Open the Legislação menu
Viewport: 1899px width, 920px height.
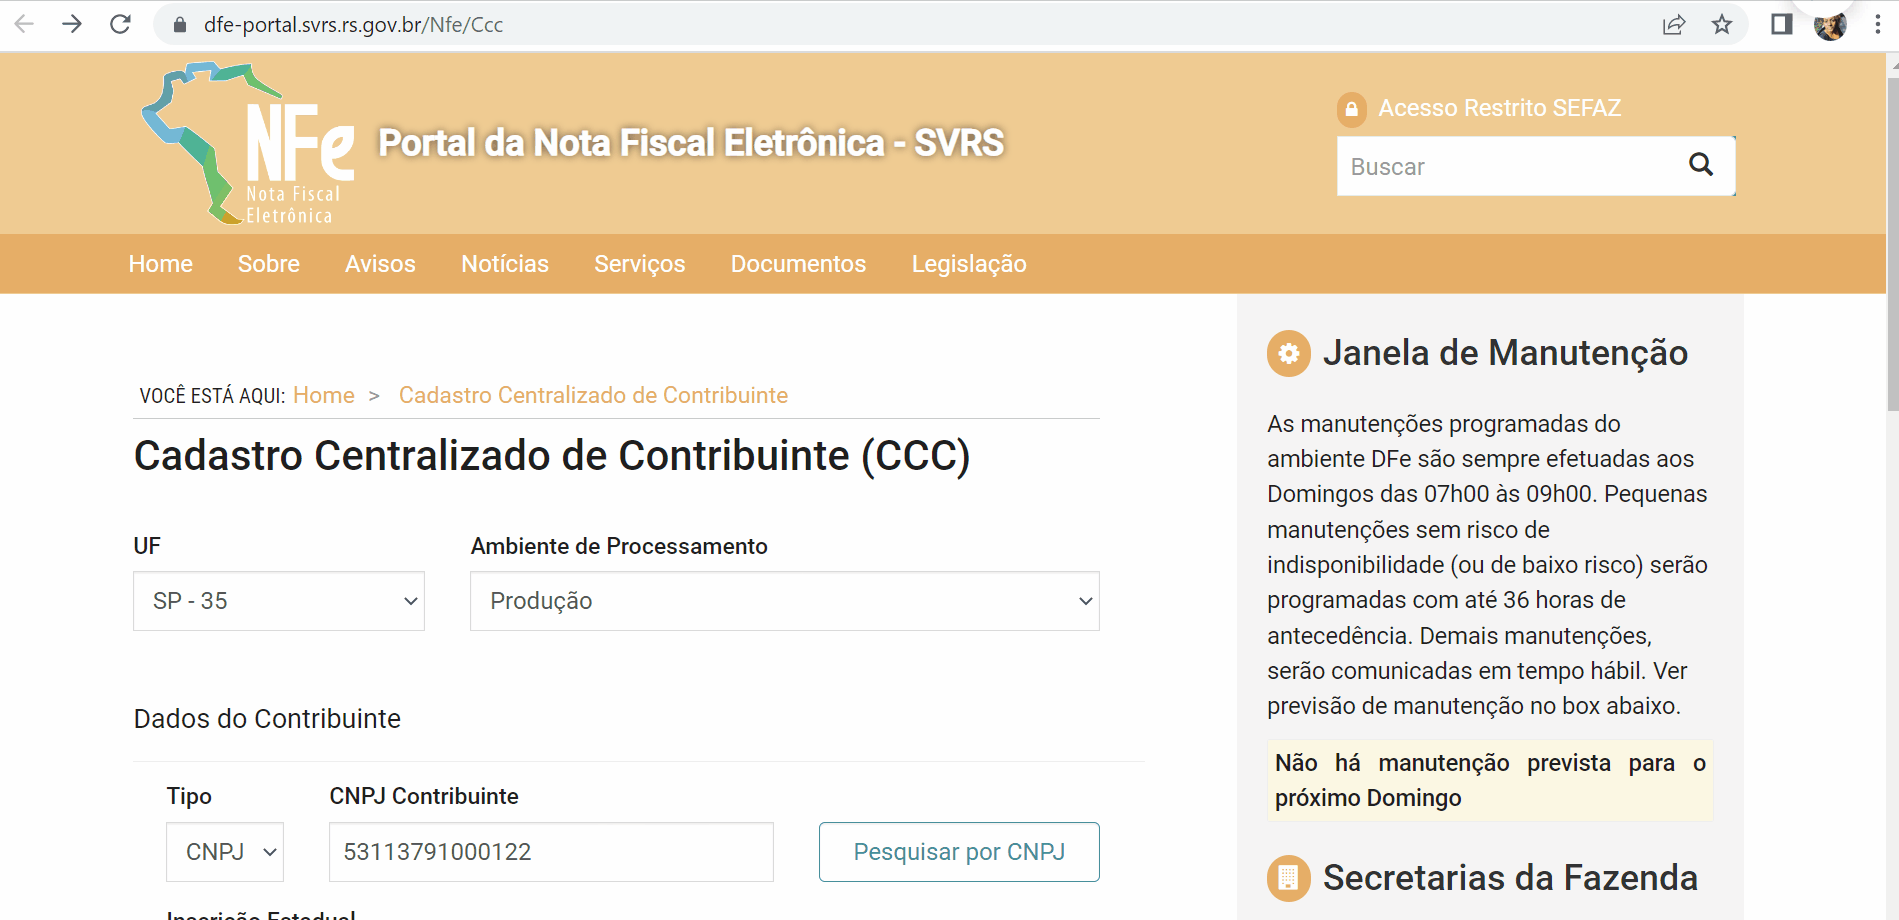click(x=968, y=264)
